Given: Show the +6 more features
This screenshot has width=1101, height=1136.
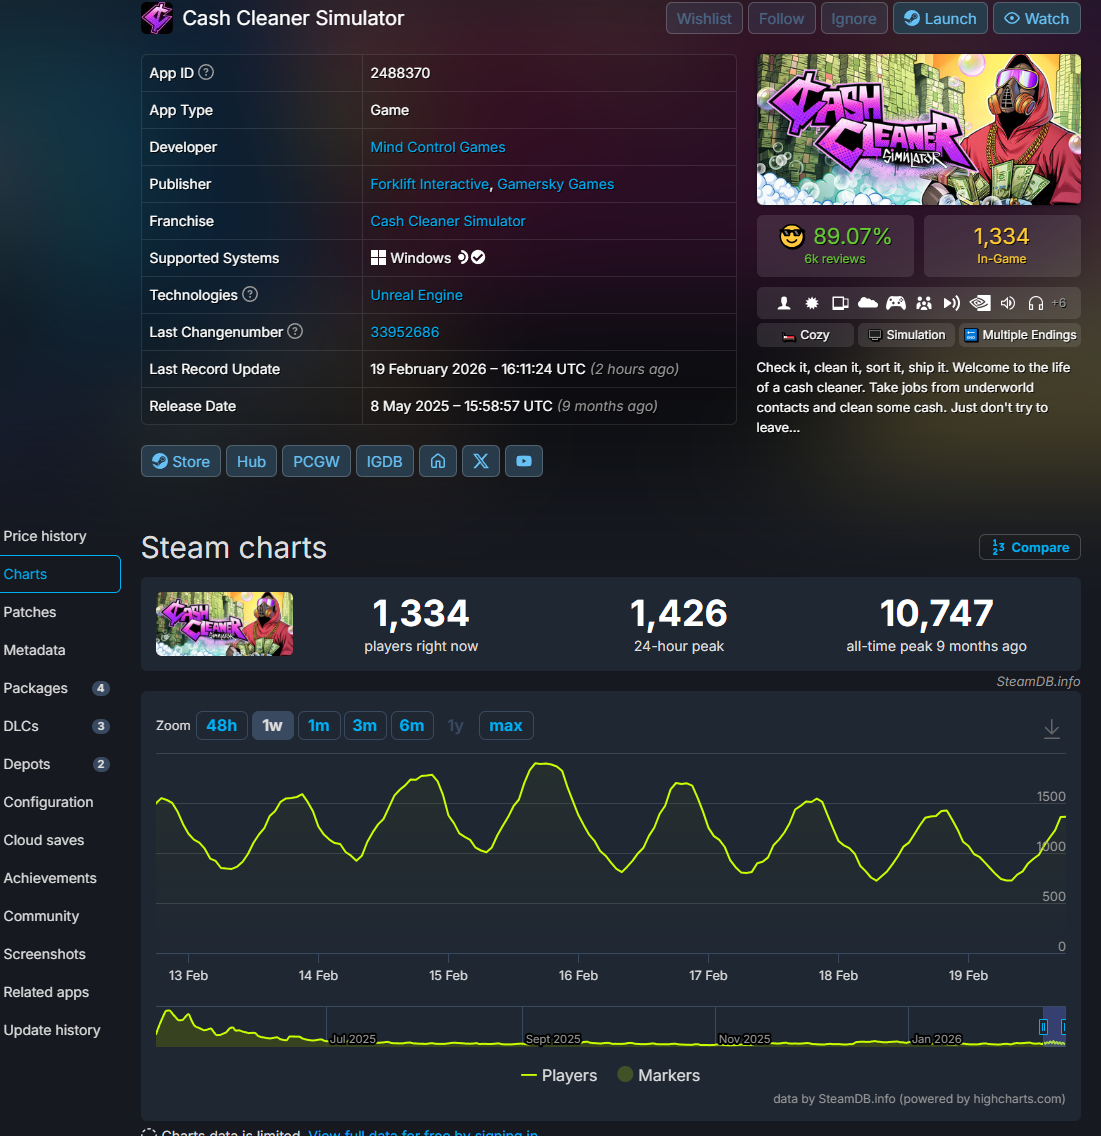Looking at the screenshot, I should coord(1059,303).
